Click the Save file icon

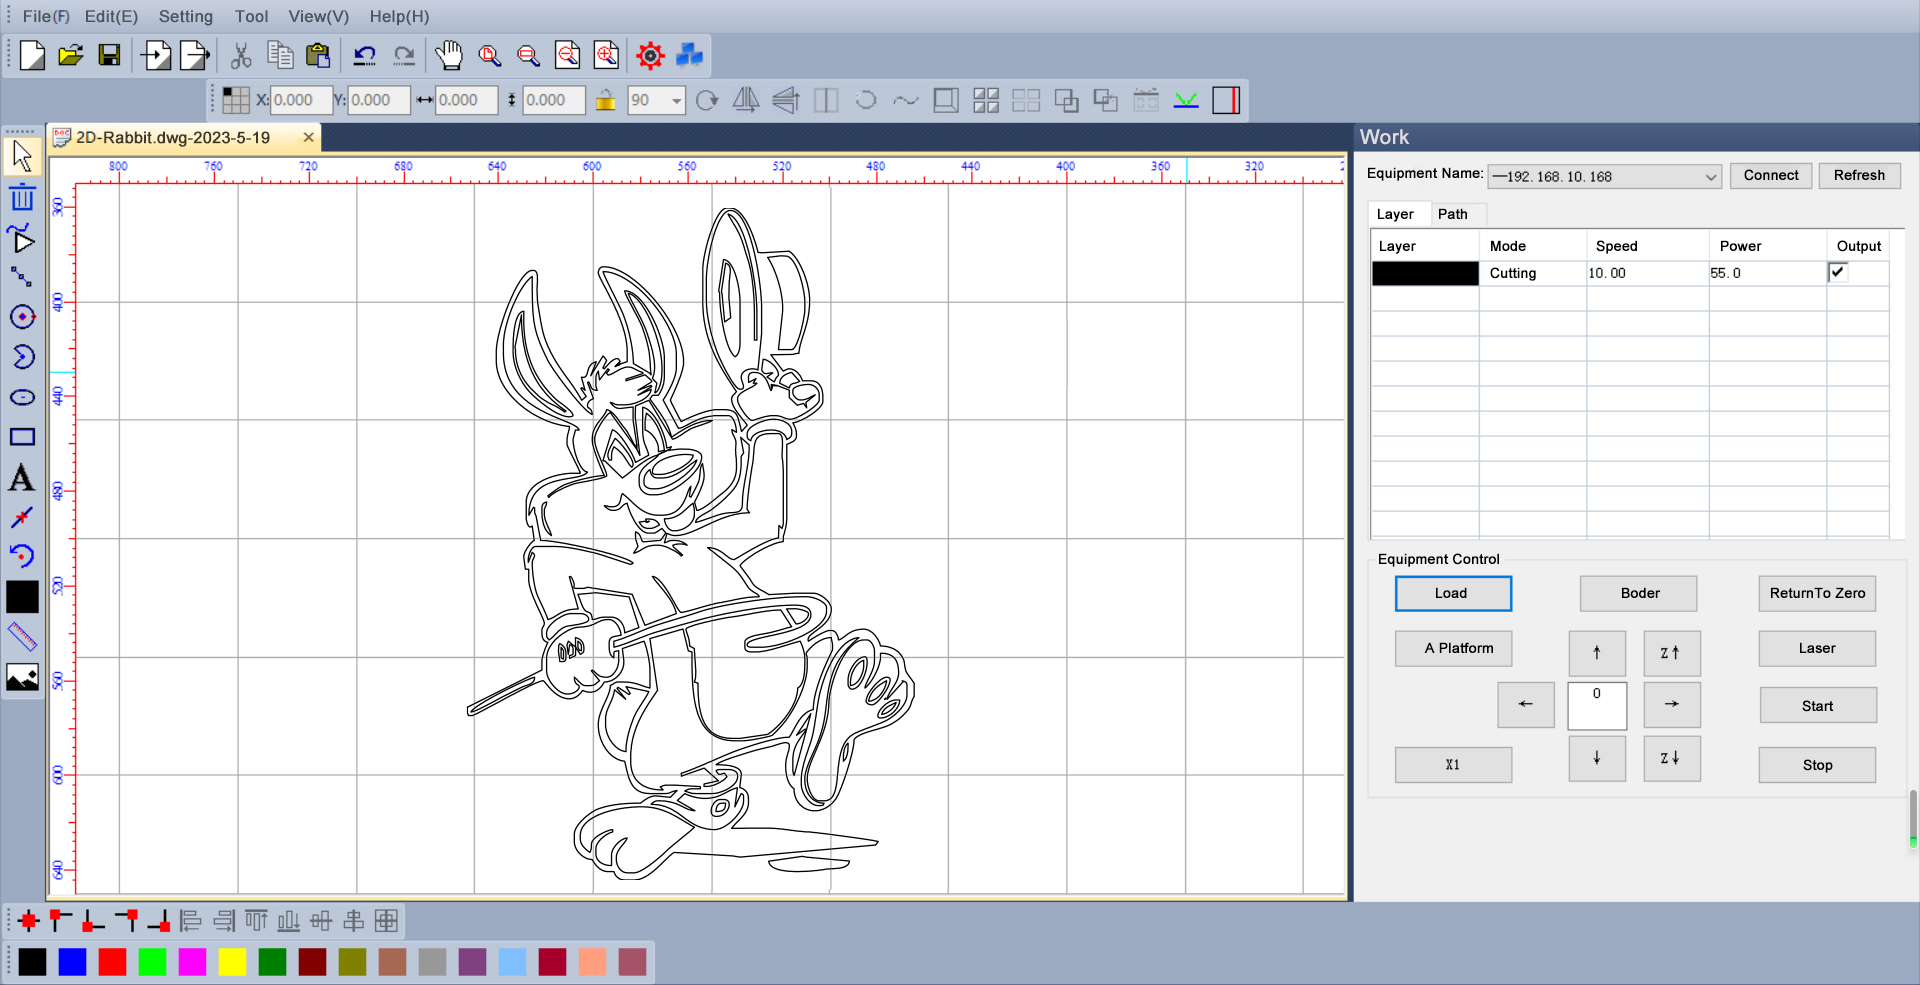(109, 55)
